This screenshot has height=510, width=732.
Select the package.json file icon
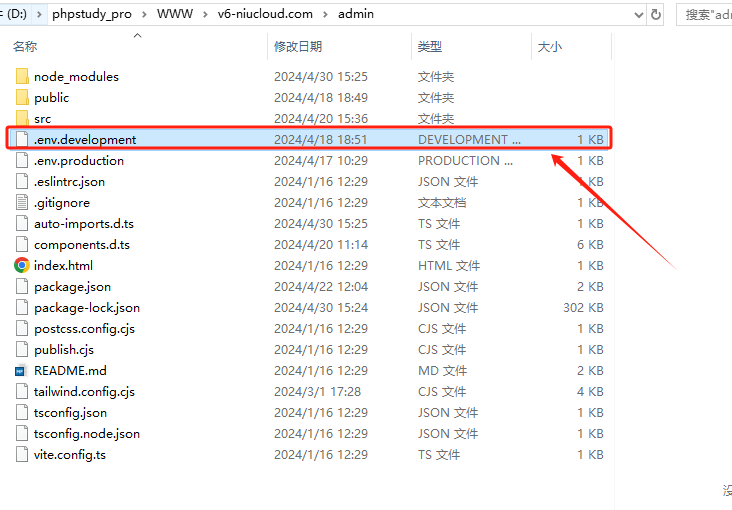point(22,286)
